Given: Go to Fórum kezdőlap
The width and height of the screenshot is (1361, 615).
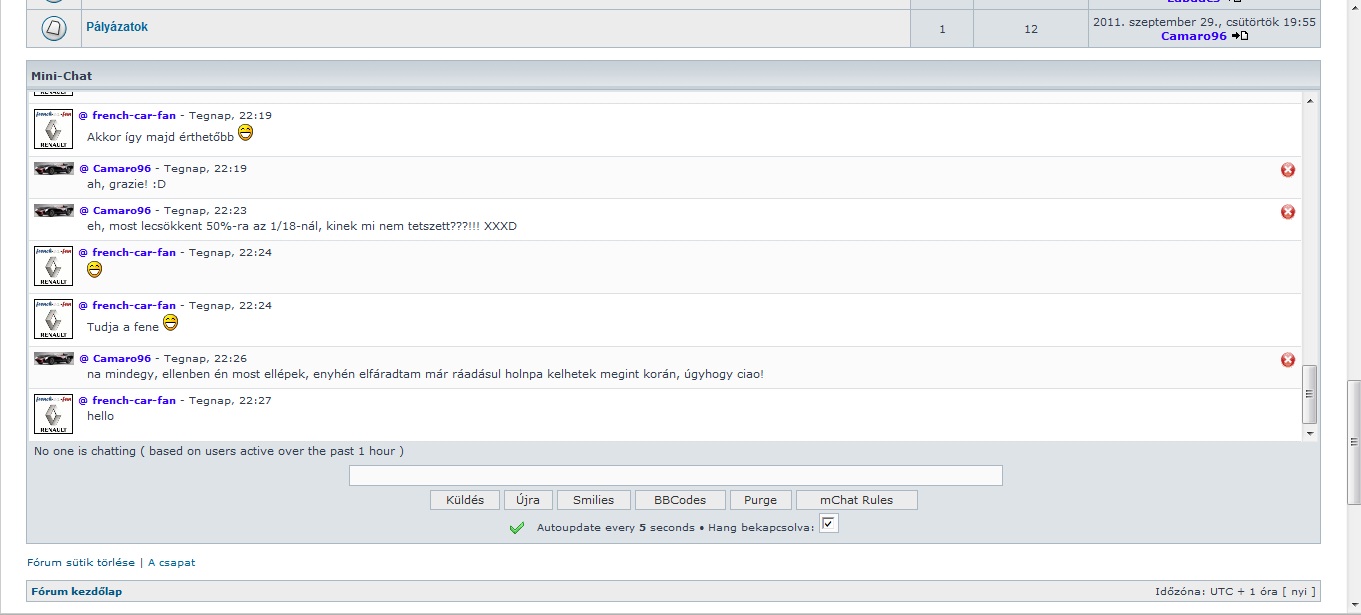Looking at the screenshot, I should point(77,592).
